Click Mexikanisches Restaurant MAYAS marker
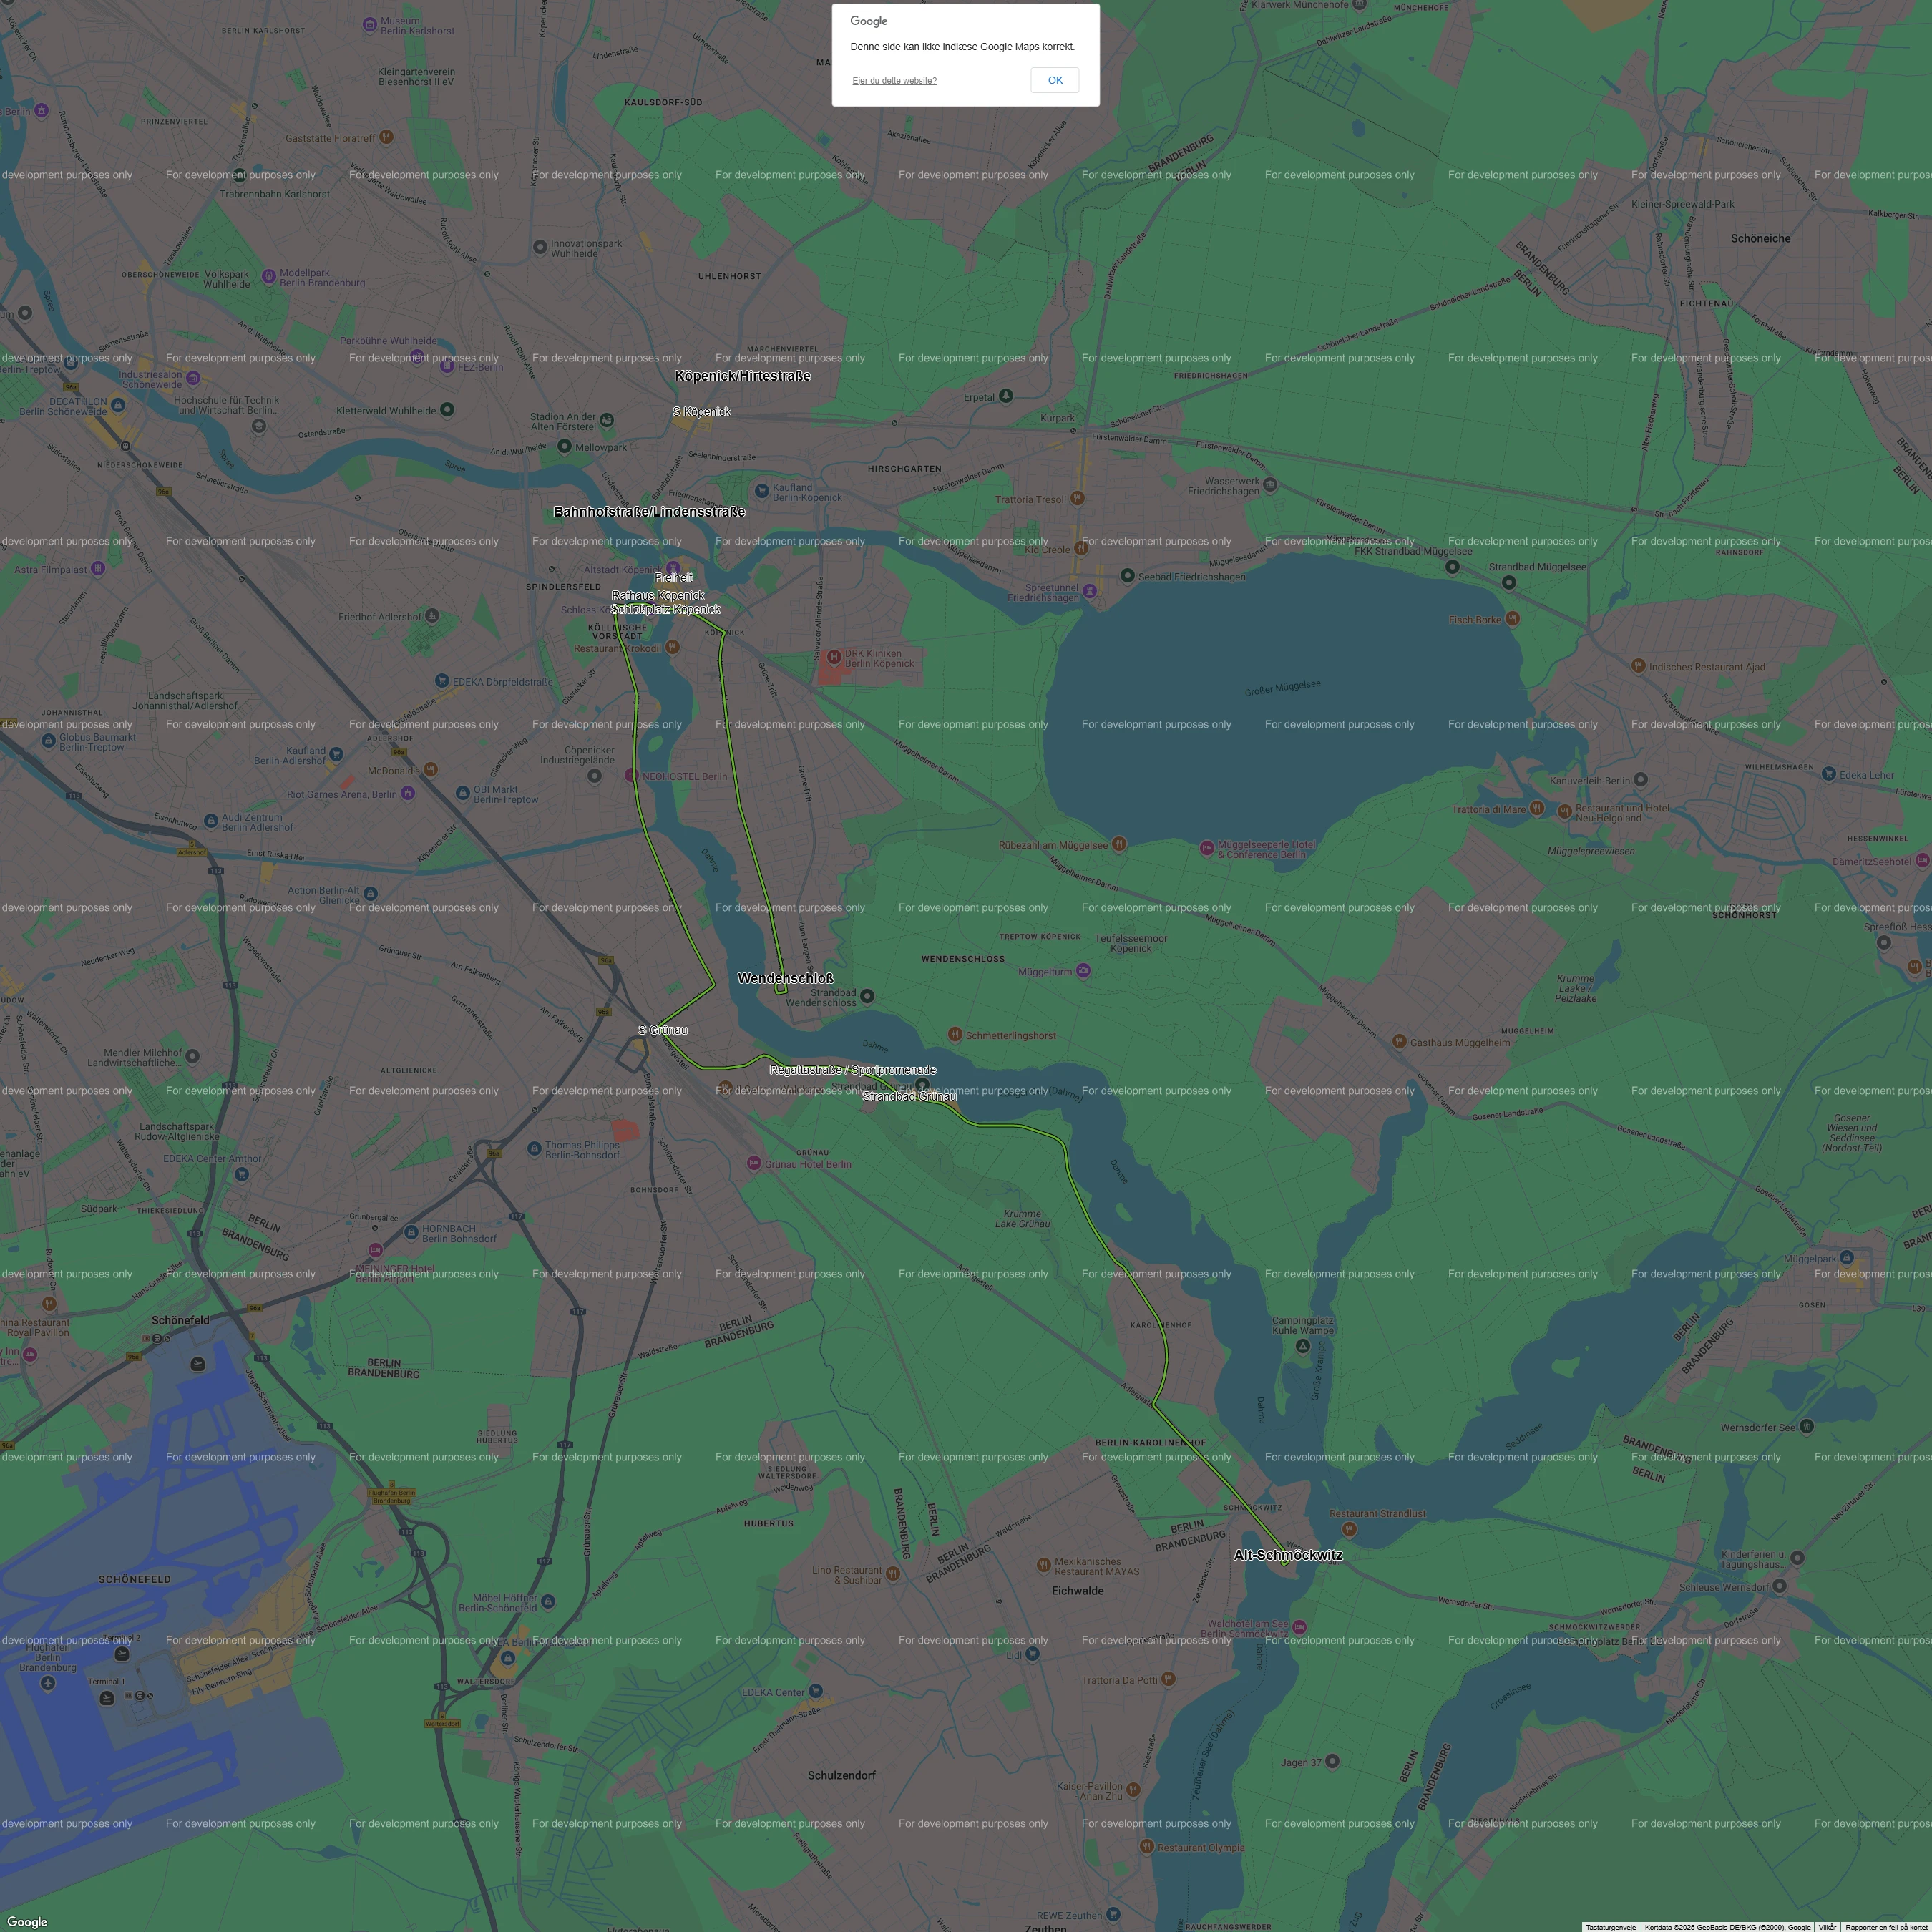The image size is (1932, 1932). coord(1043,1564)
